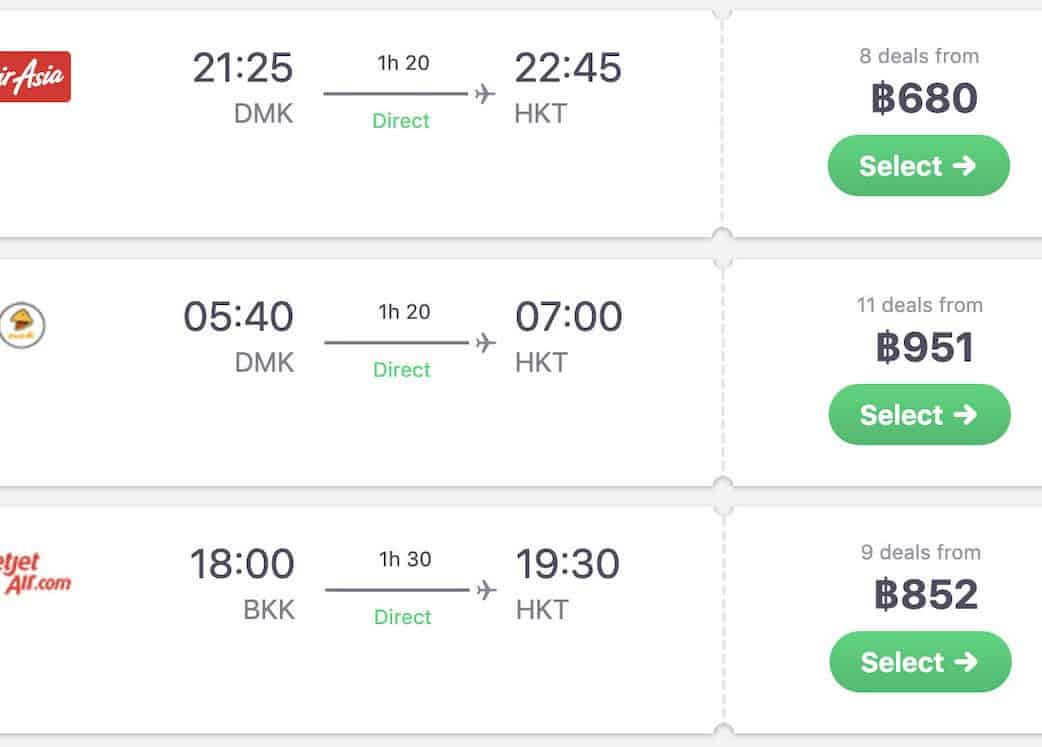The image size is (1042, 747).
Task: Open the "8 deals from" offer text
Action: [x=919, y=56]
